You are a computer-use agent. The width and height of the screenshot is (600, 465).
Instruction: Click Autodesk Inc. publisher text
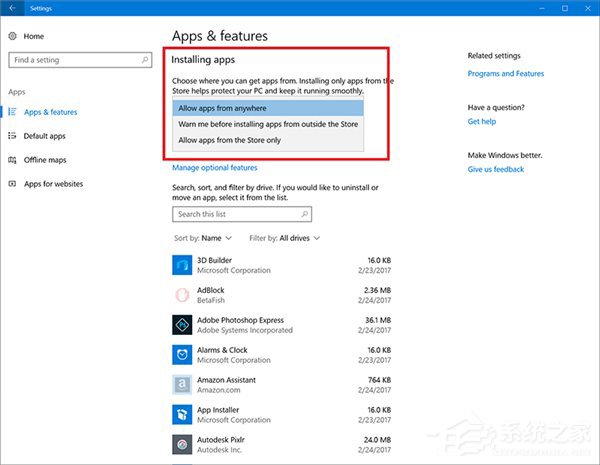[x=219, y=450]
